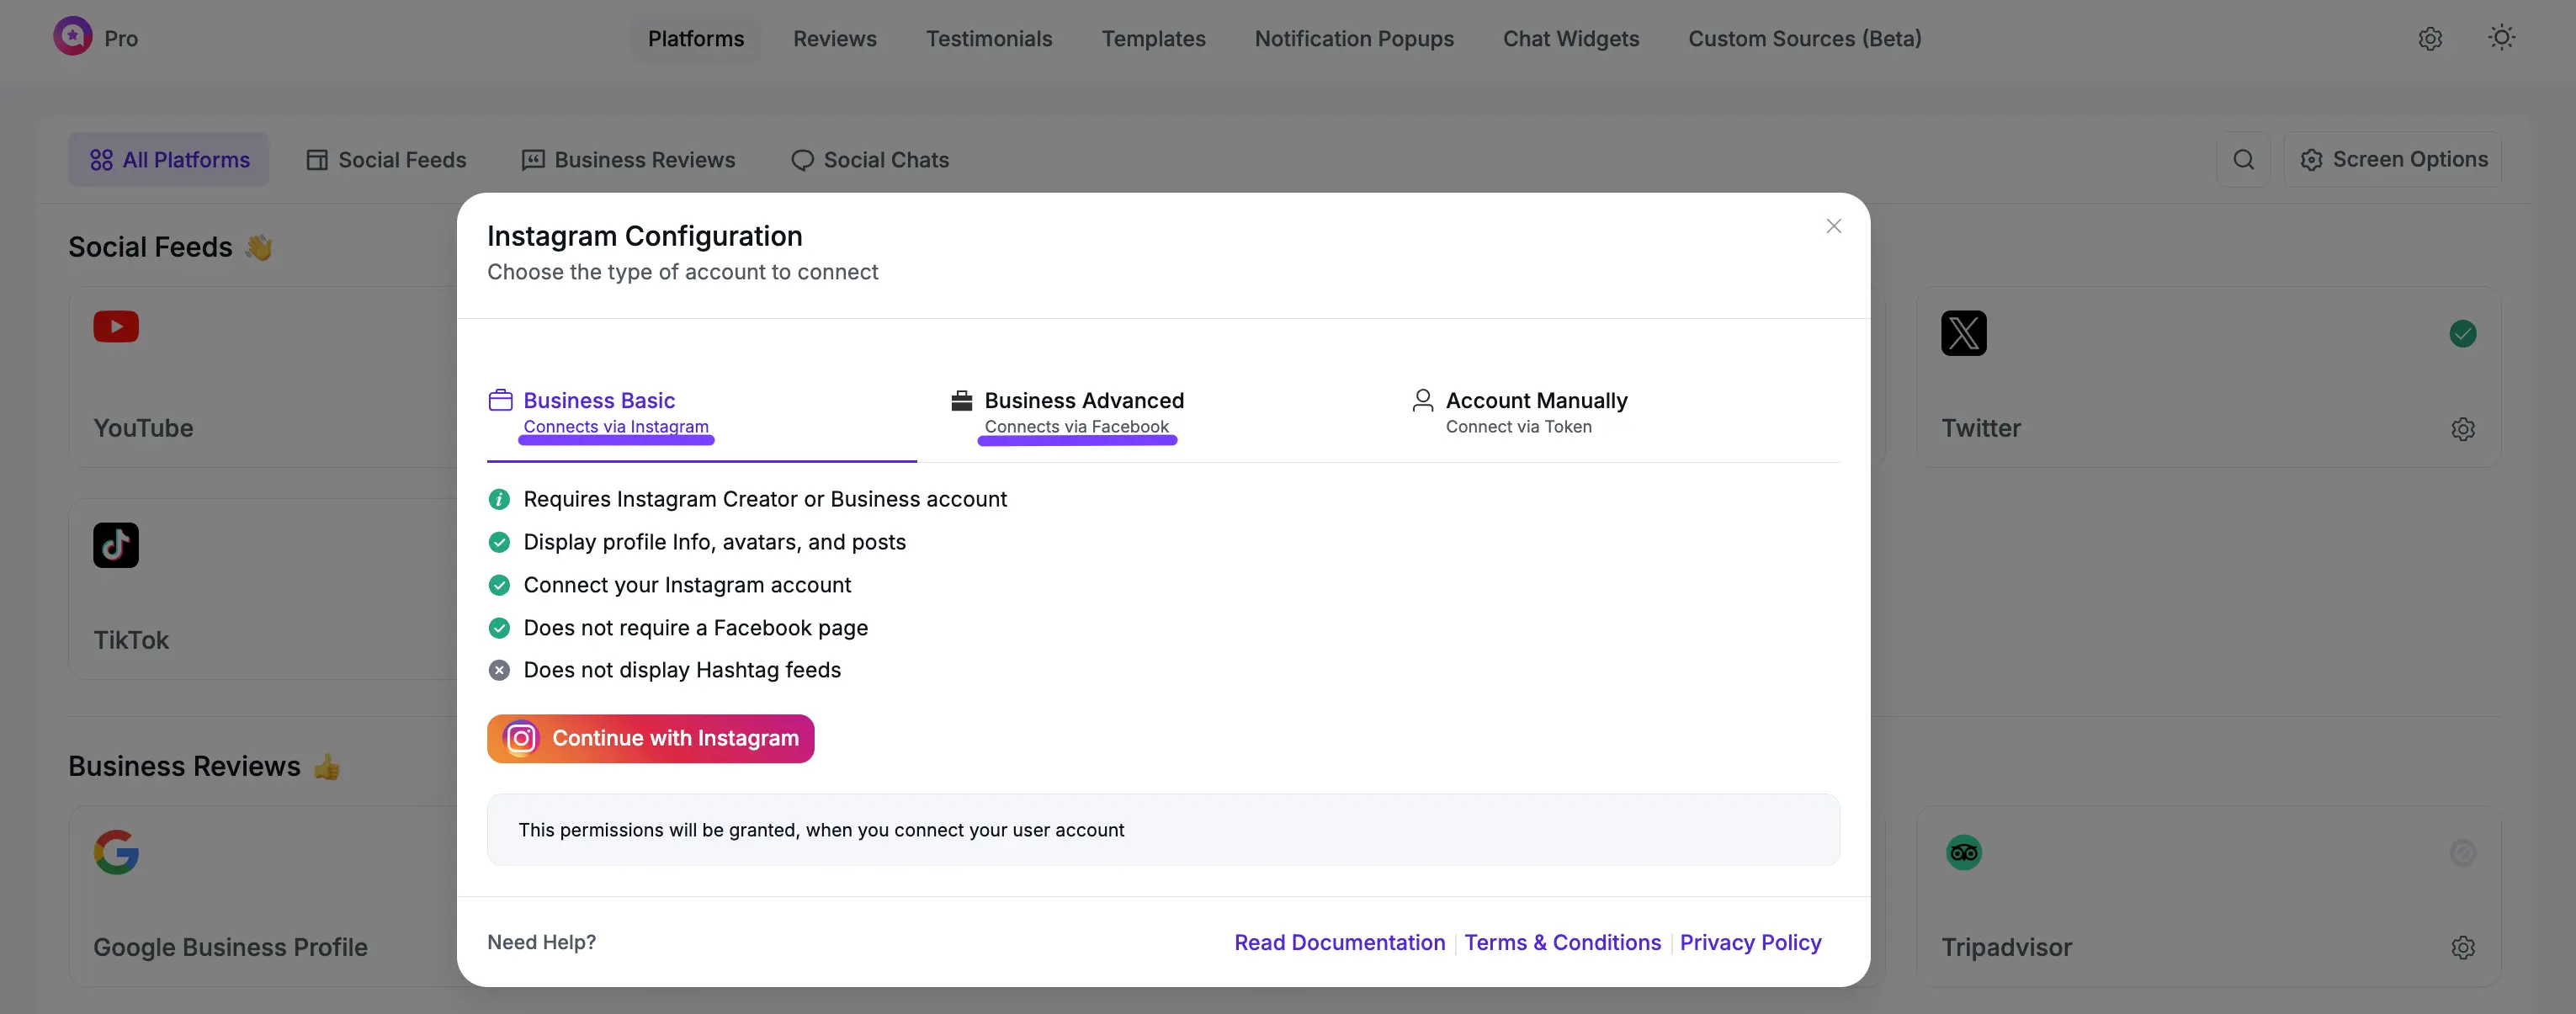Image resolution: width=2576 pixels, height=1014 pixels.
Task: Click the Google Business Profile logo
Action: click(116, 852)
